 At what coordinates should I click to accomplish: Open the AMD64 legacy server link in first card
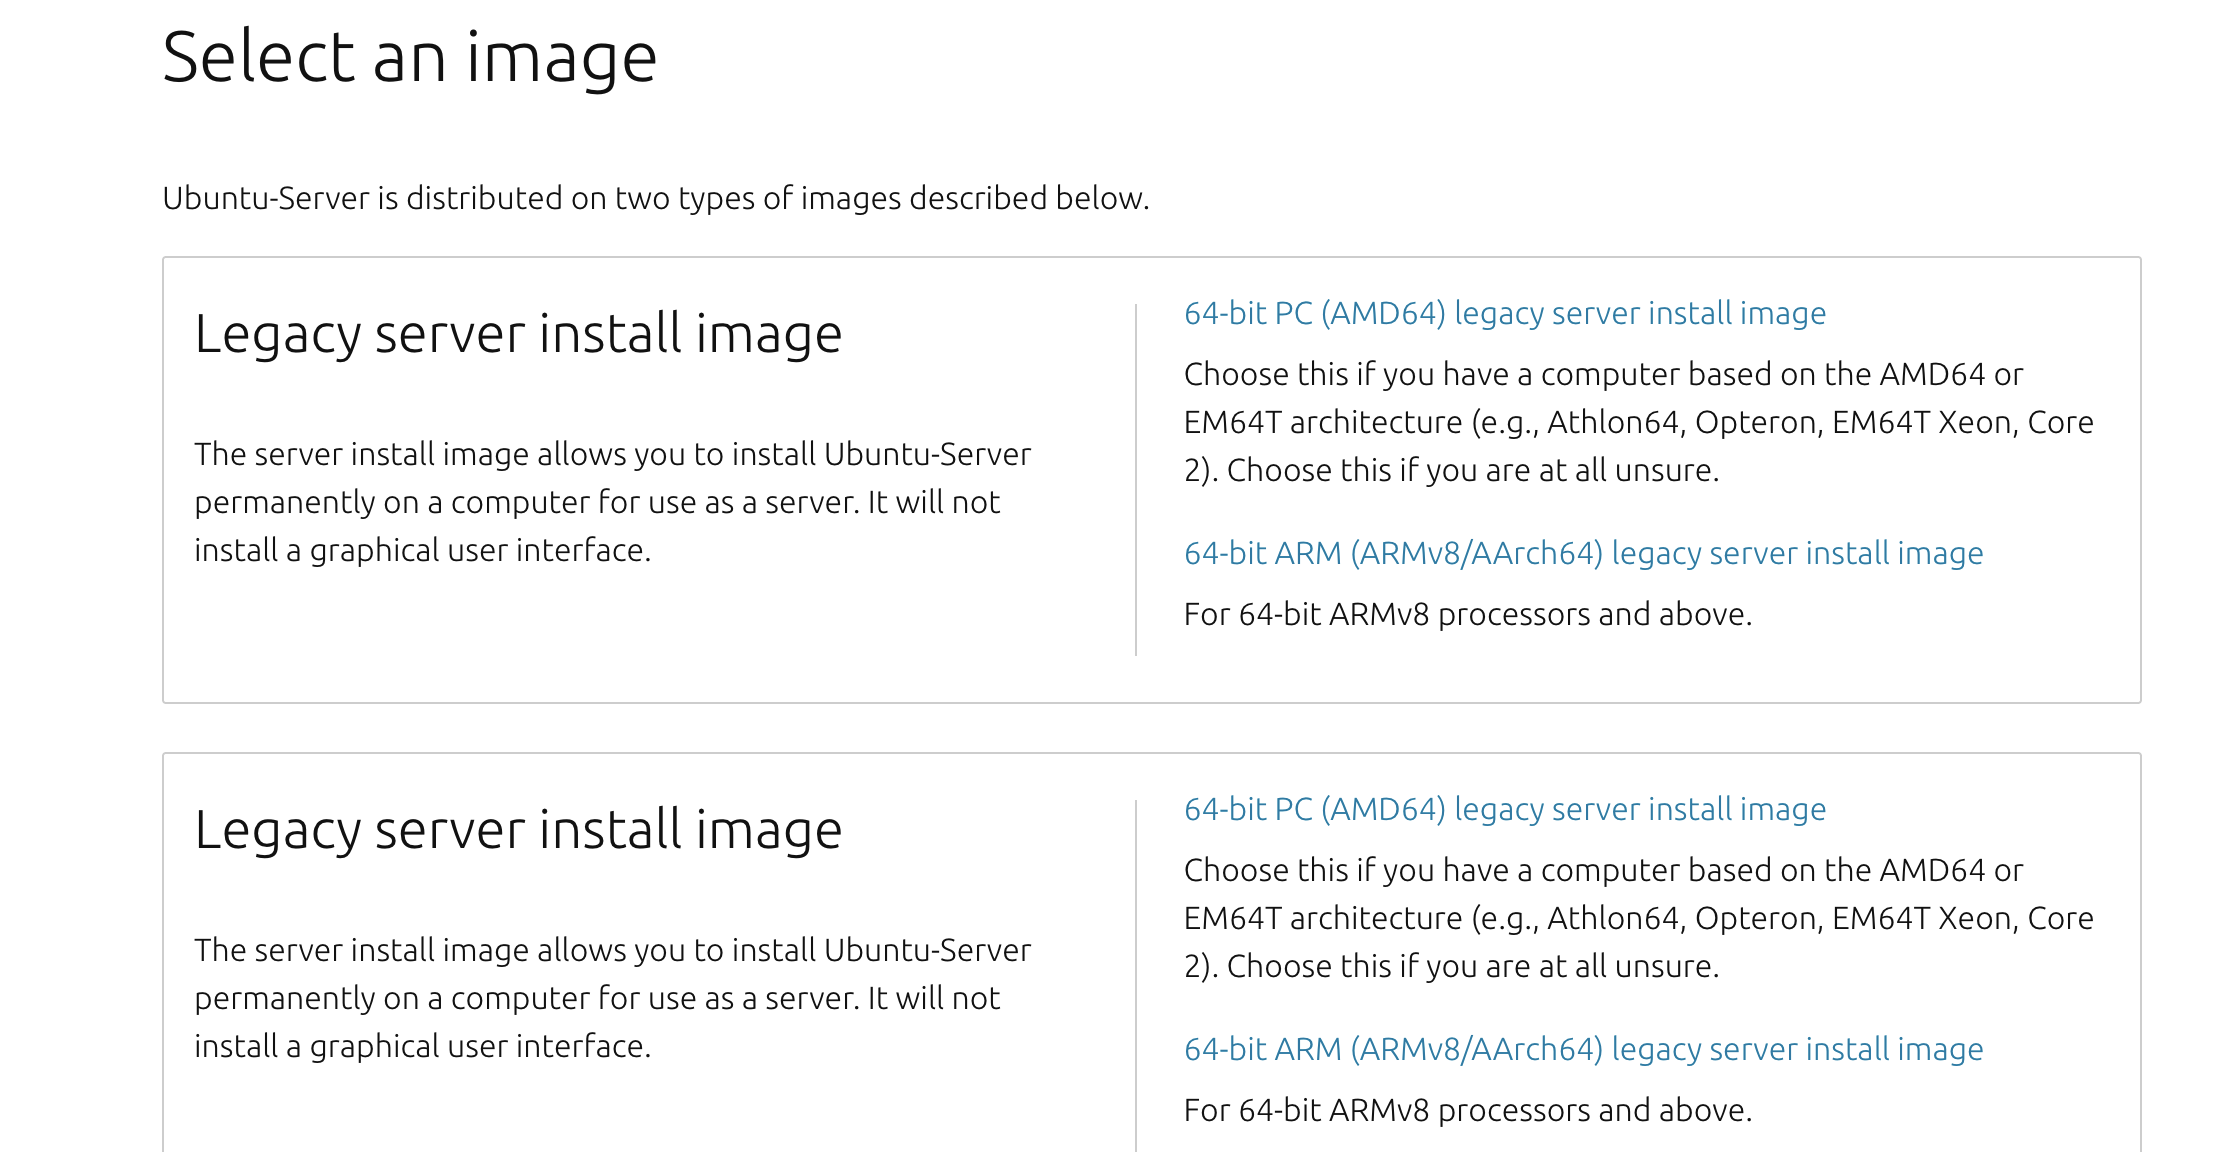pos(1505,314)
